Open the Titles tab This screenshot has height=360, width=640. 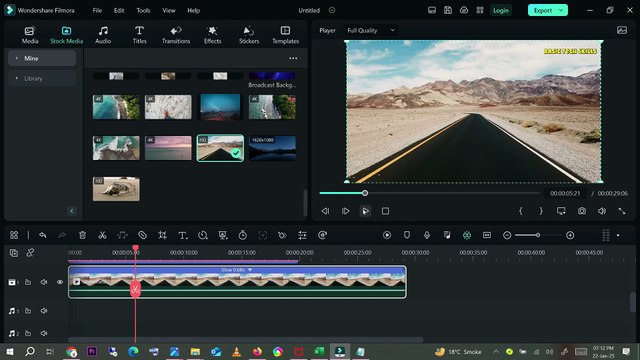click(x=139, y=35)
